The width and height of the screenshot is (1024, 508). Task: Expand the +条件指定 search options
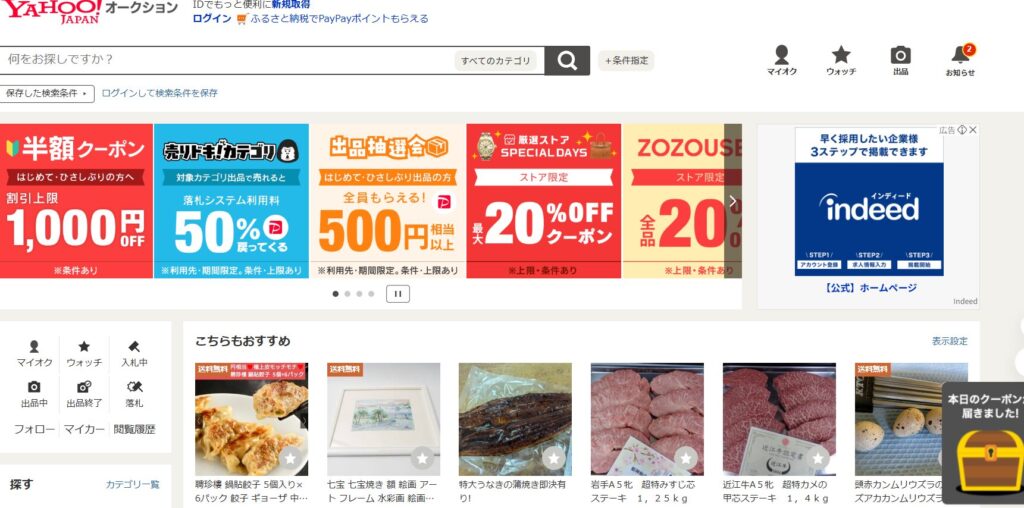626,61
